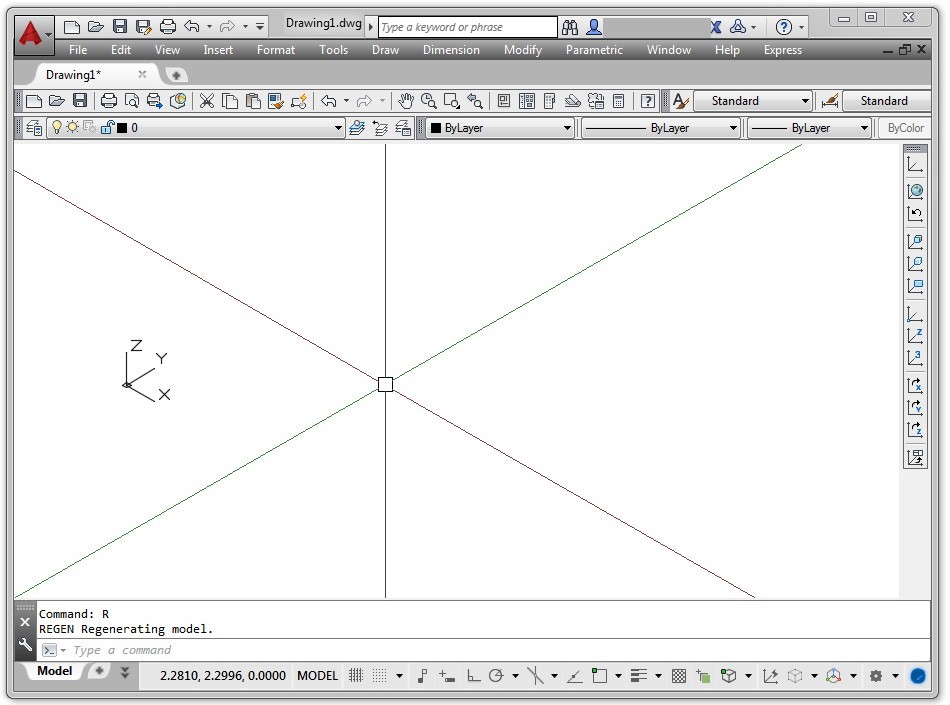Open the Layer Properties Manager icon
The height and width of the screenshot is (705, 950).
coord(34,128)
